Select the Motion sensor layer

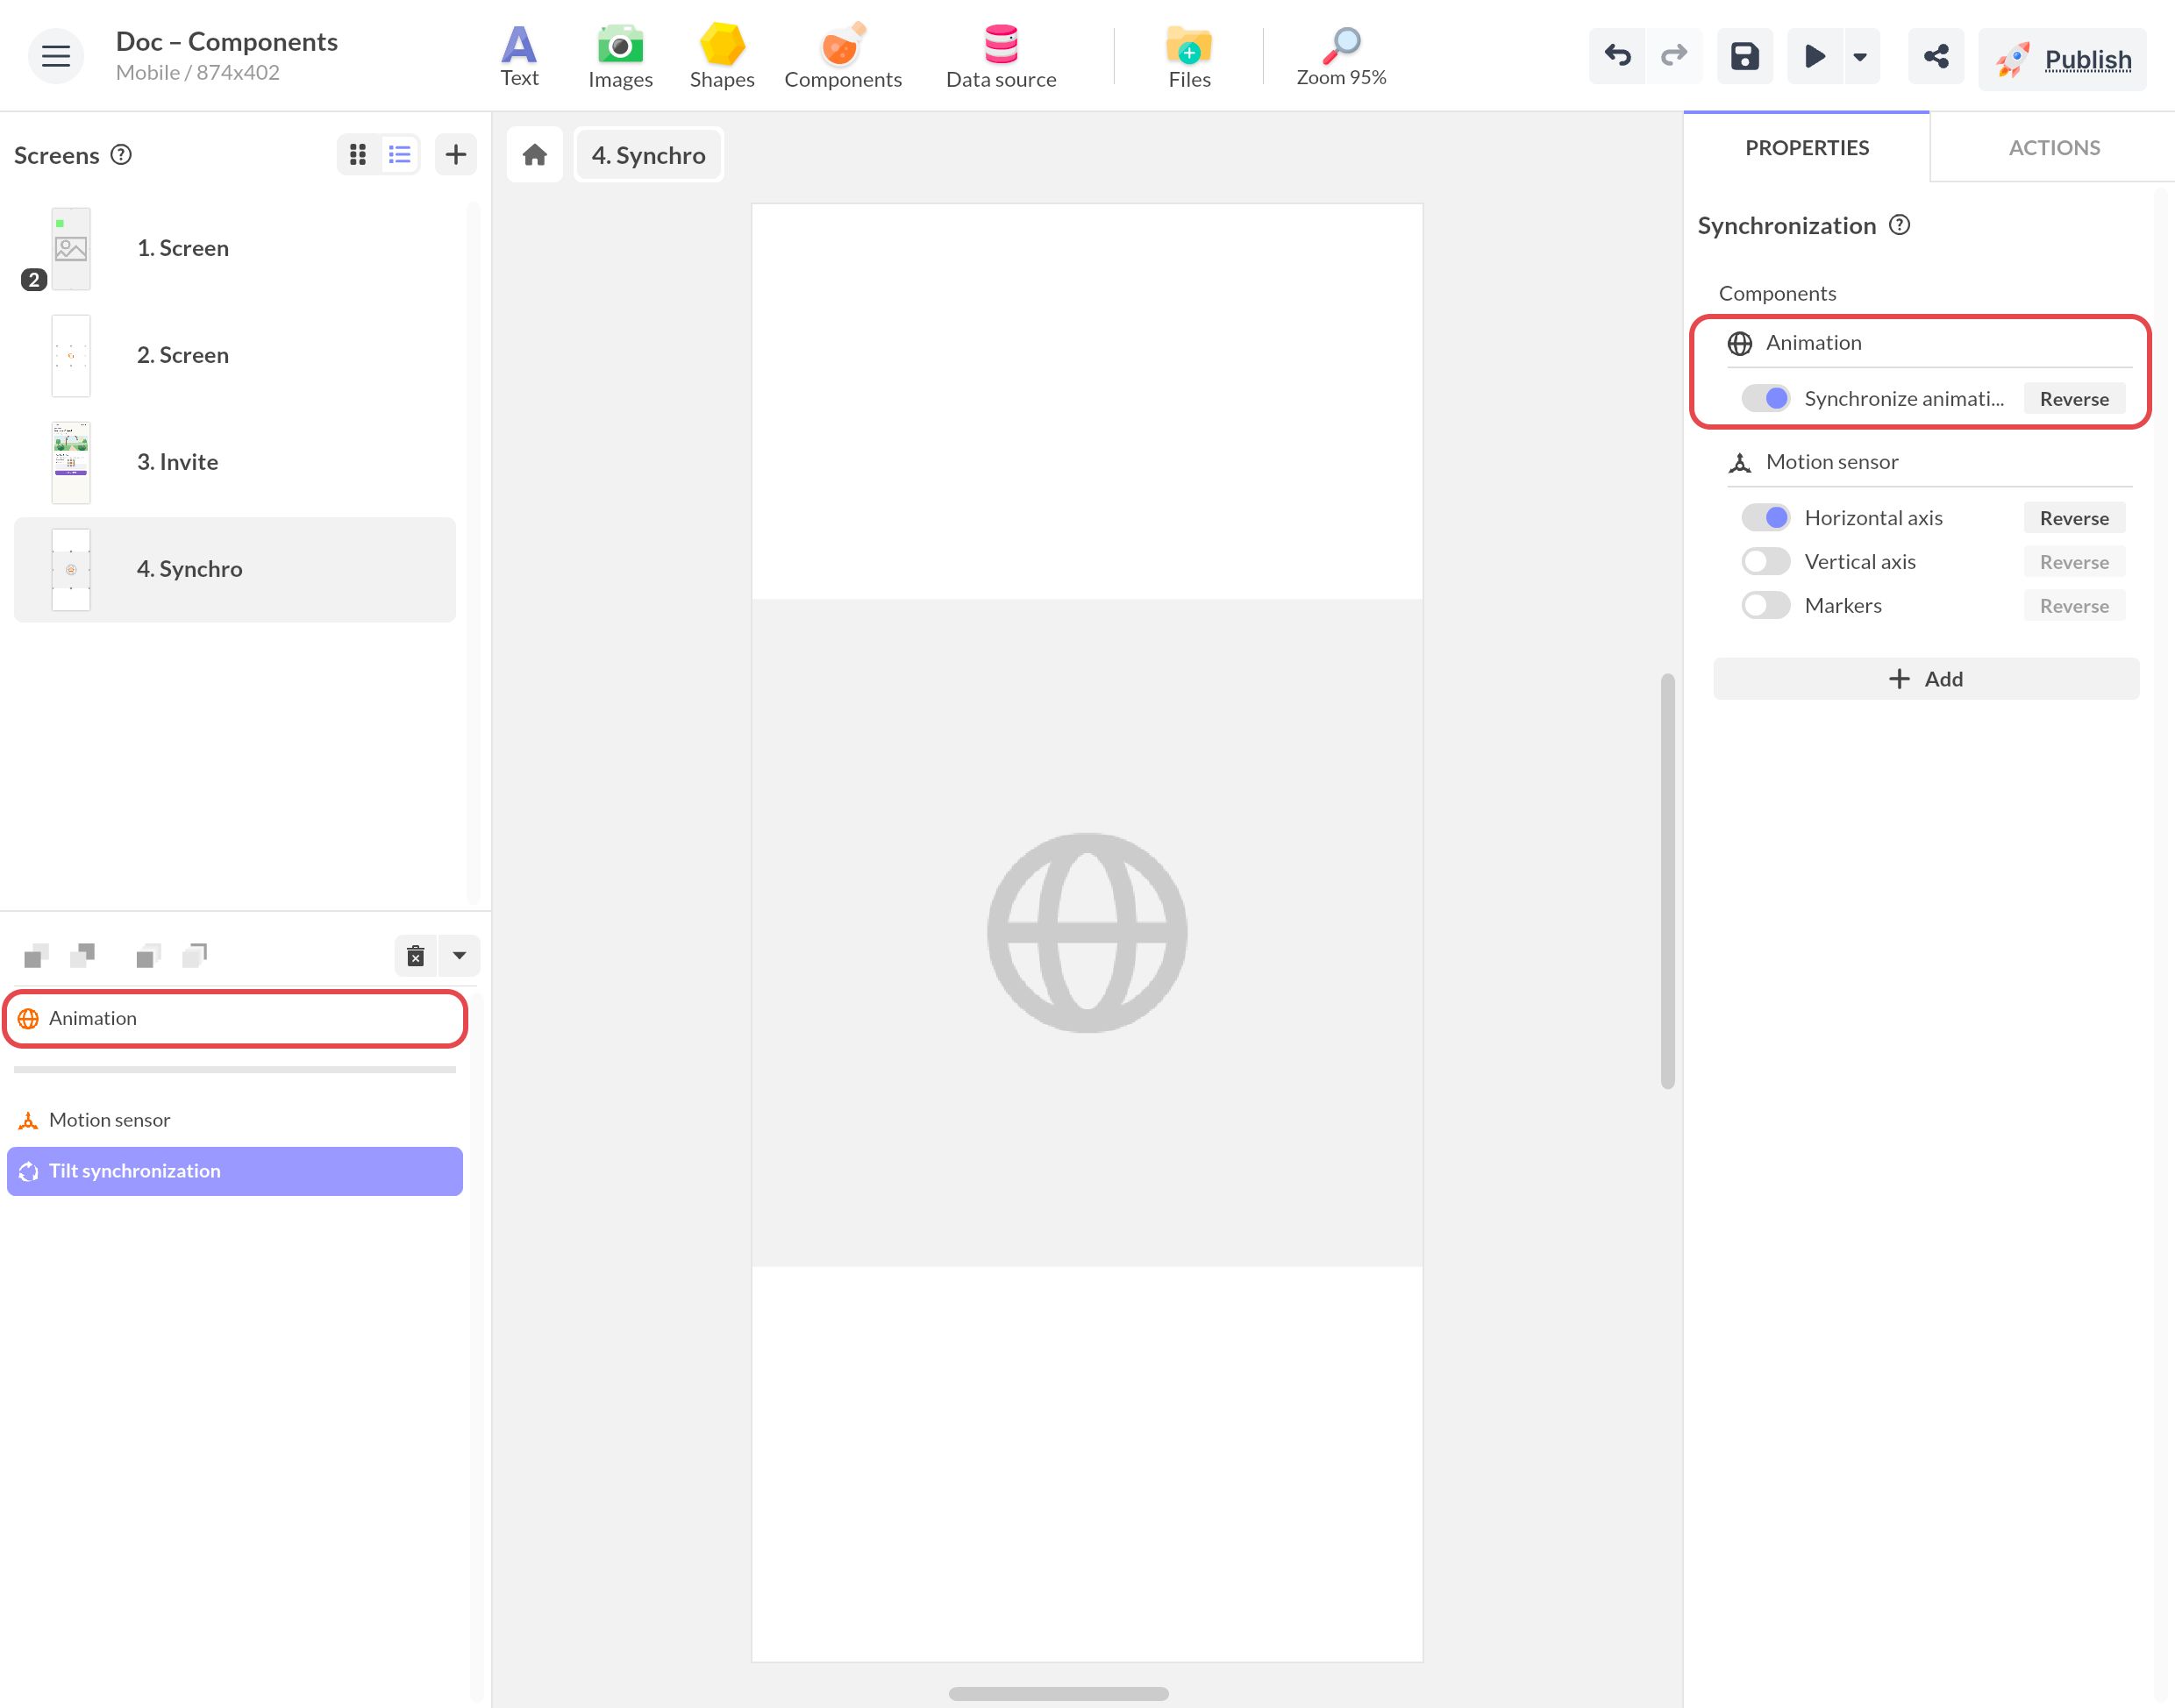pos(235,1120)
